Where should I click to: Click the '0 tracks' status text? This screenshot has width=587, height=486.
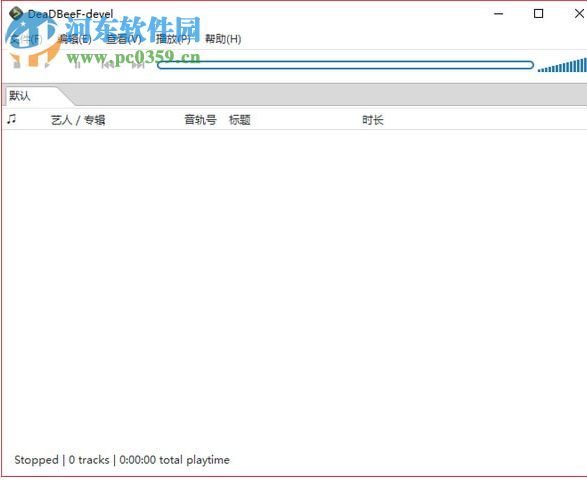click(x=89, y=460)
